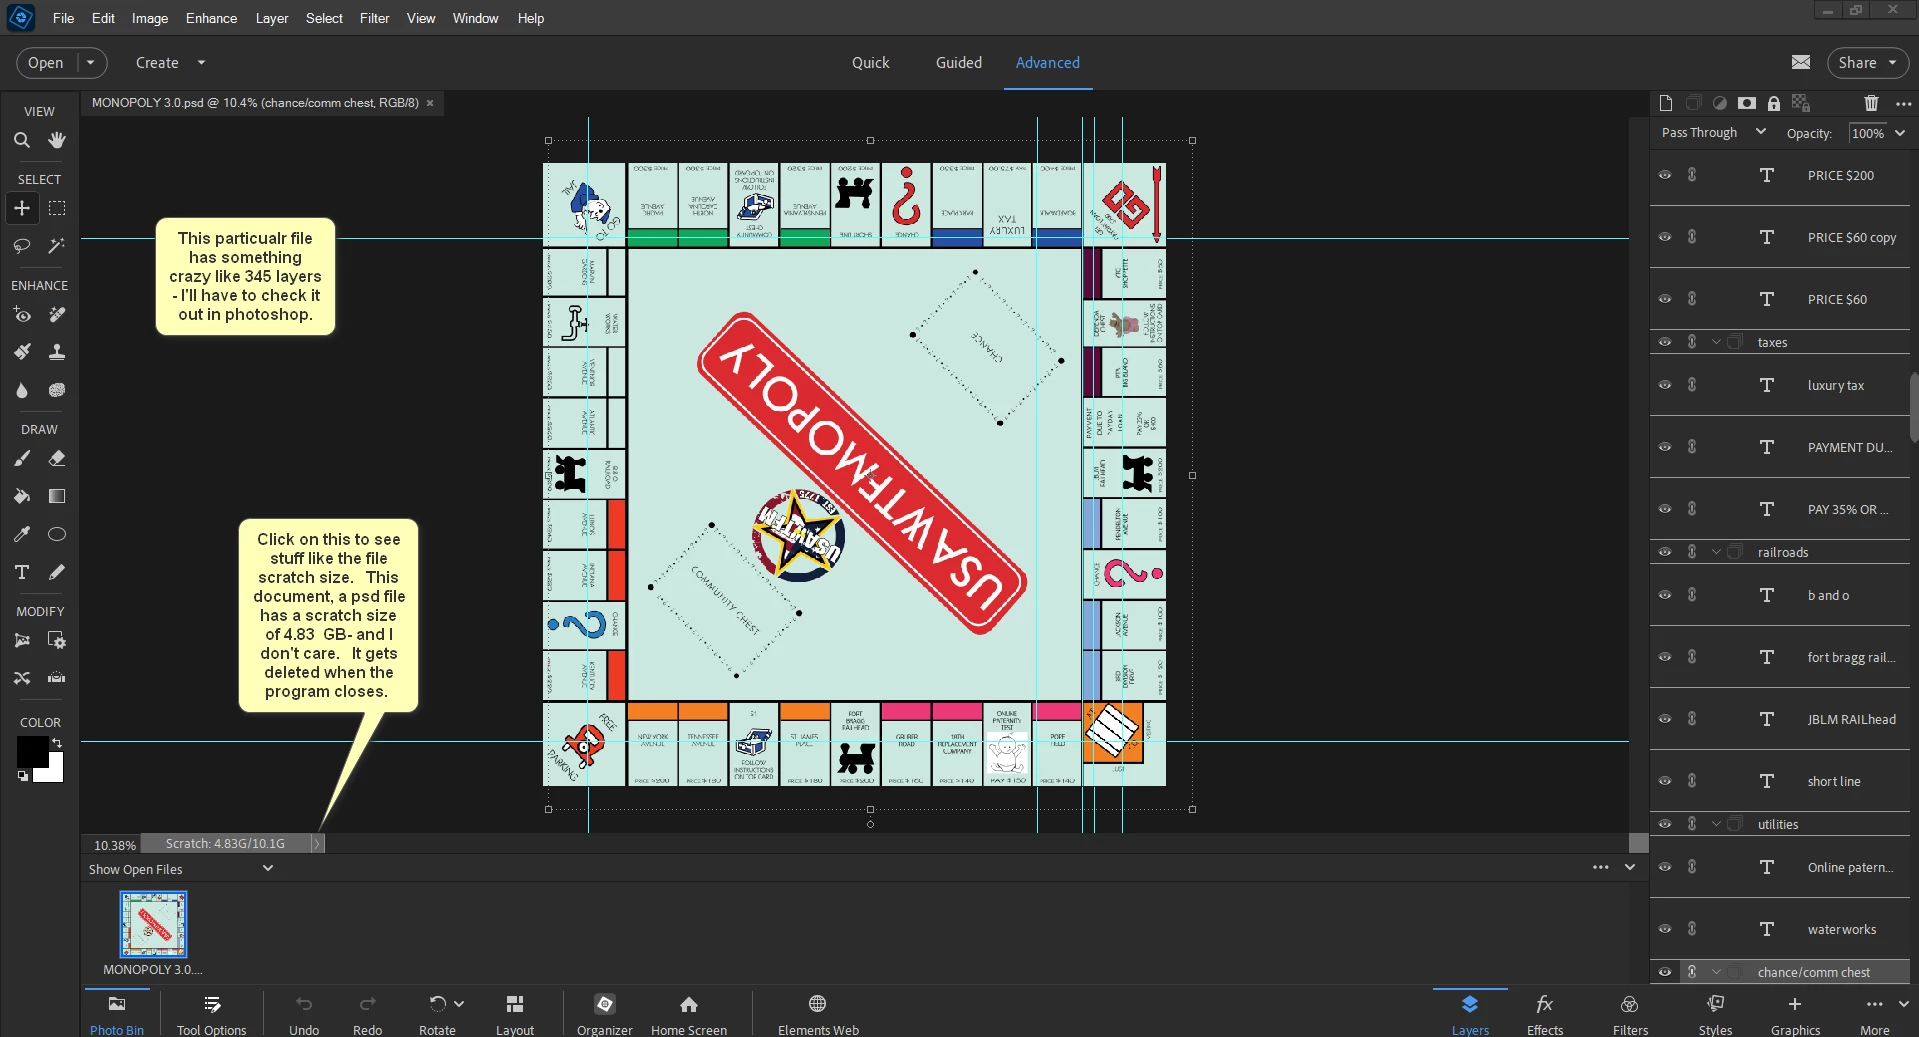Select the Color Picker eyedropper tool
Image resolution: width=1919 pixels, height=1037 pixels.
click(x=22, y=534)
